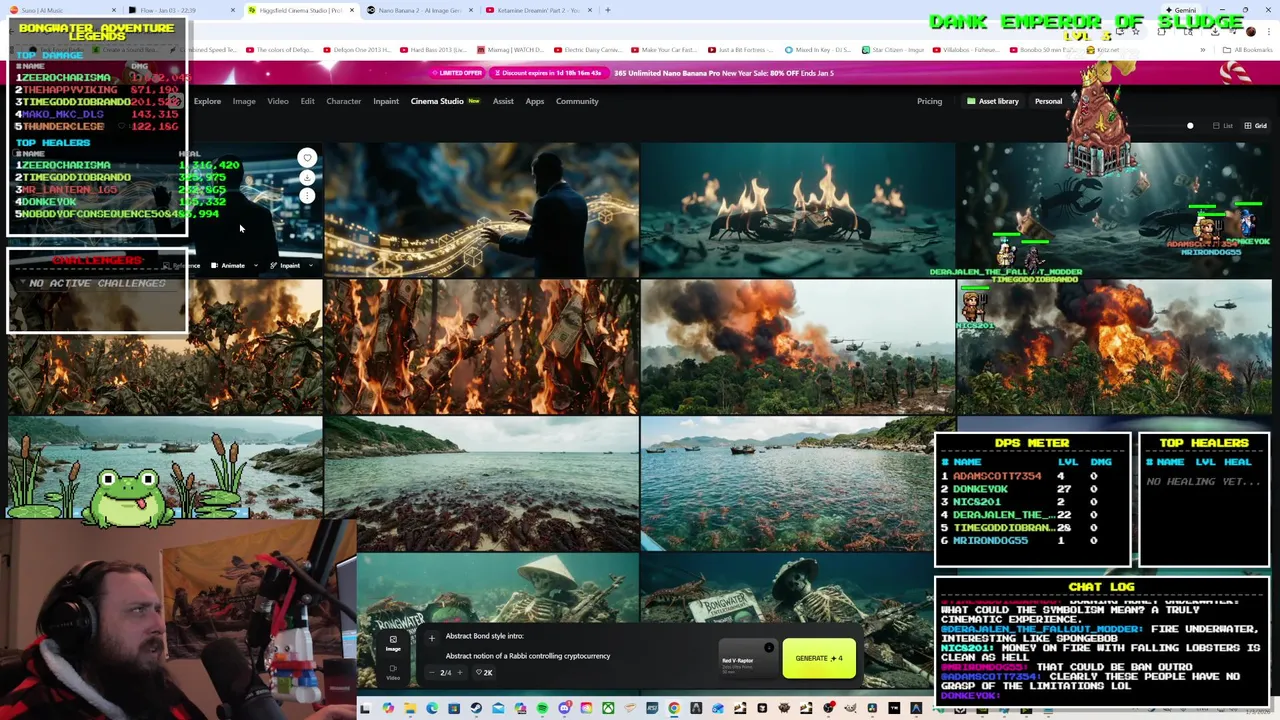Open the skeleton with conical hat thumbnail

click(497, 590)
